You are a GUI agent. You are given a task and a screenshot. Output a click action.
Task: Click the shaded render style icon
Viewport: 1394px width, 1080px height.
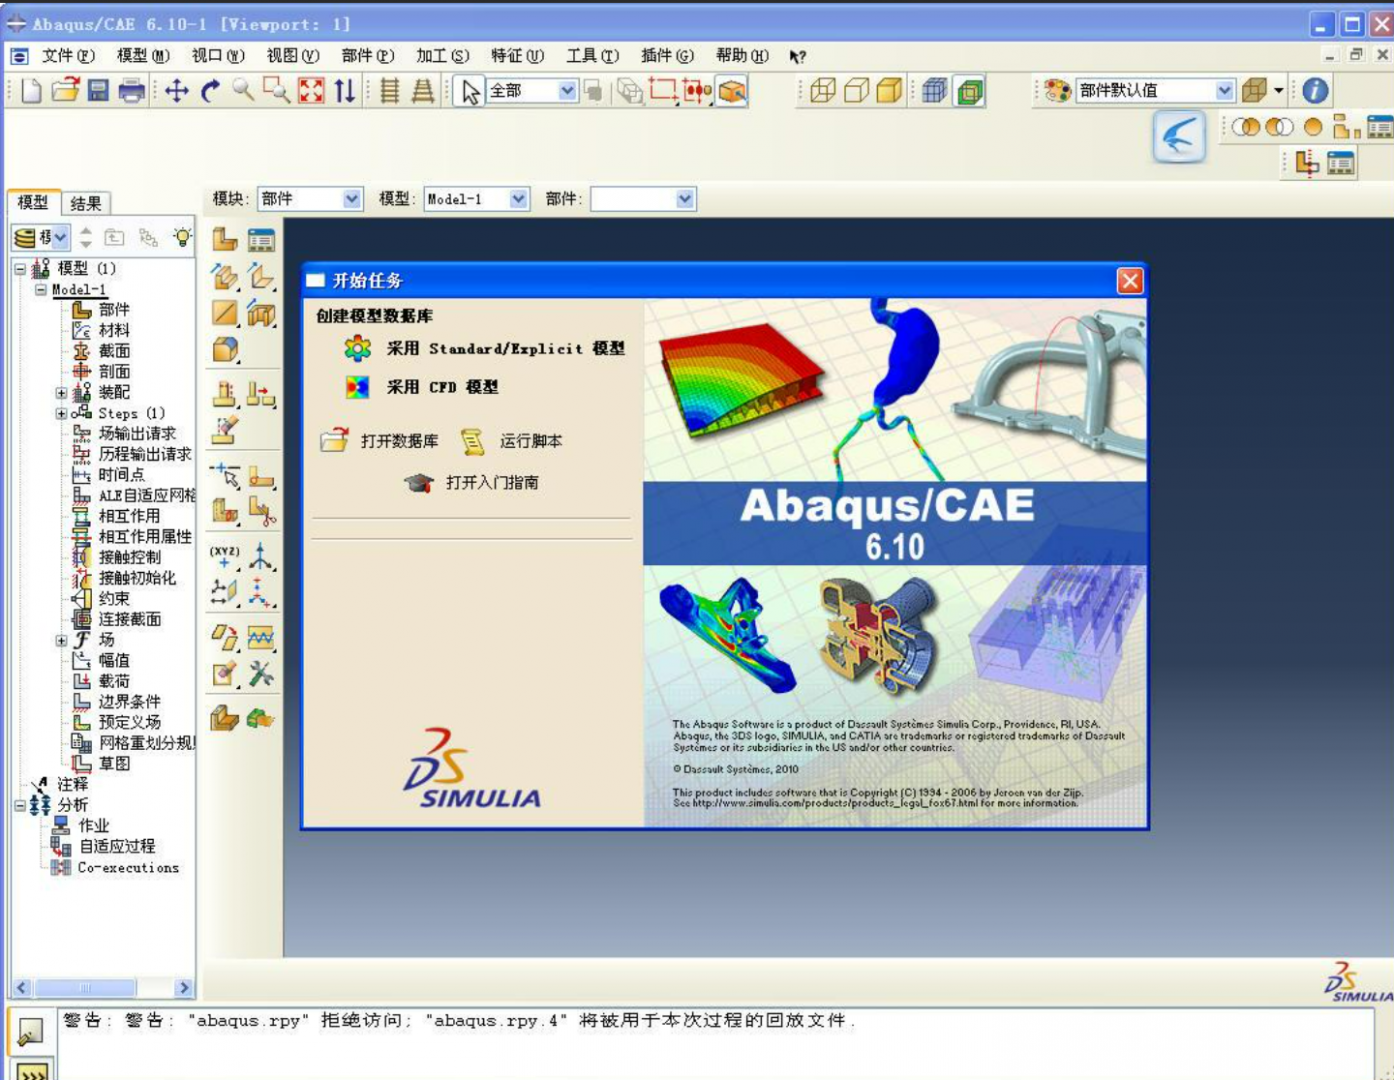pos(889,91)
